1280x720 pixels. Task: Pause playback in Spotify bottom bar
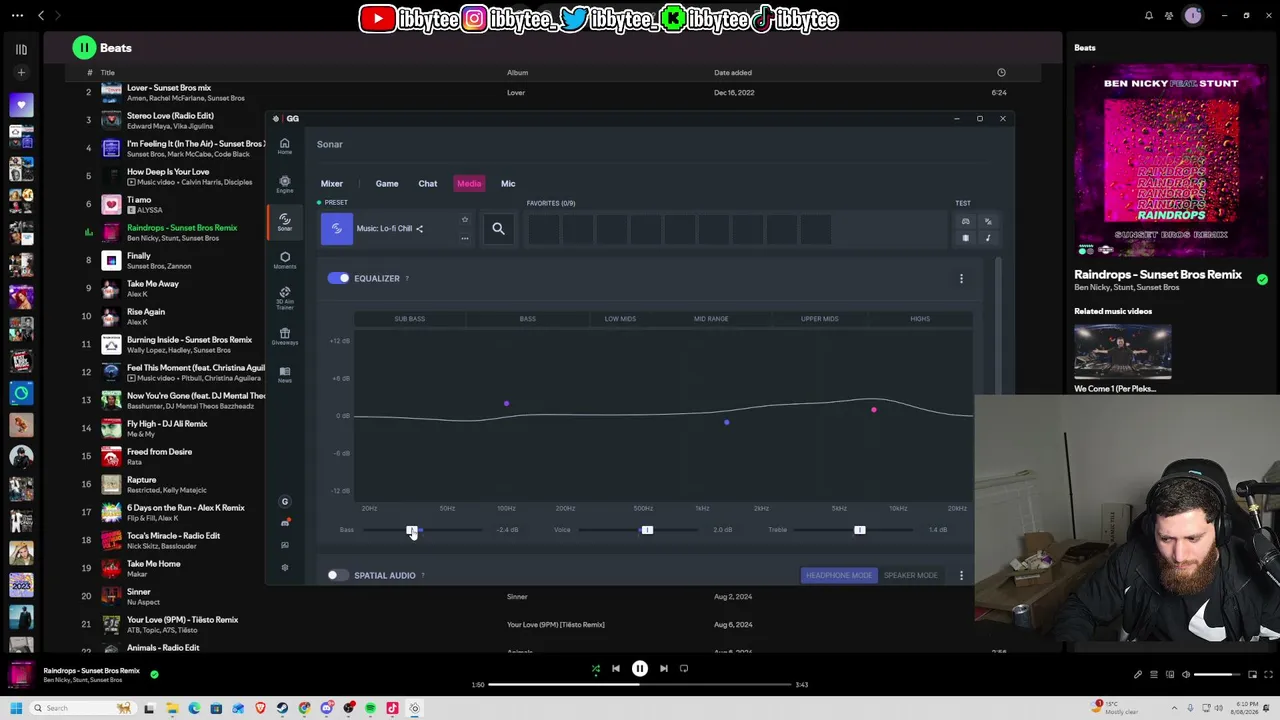[640, 669]
